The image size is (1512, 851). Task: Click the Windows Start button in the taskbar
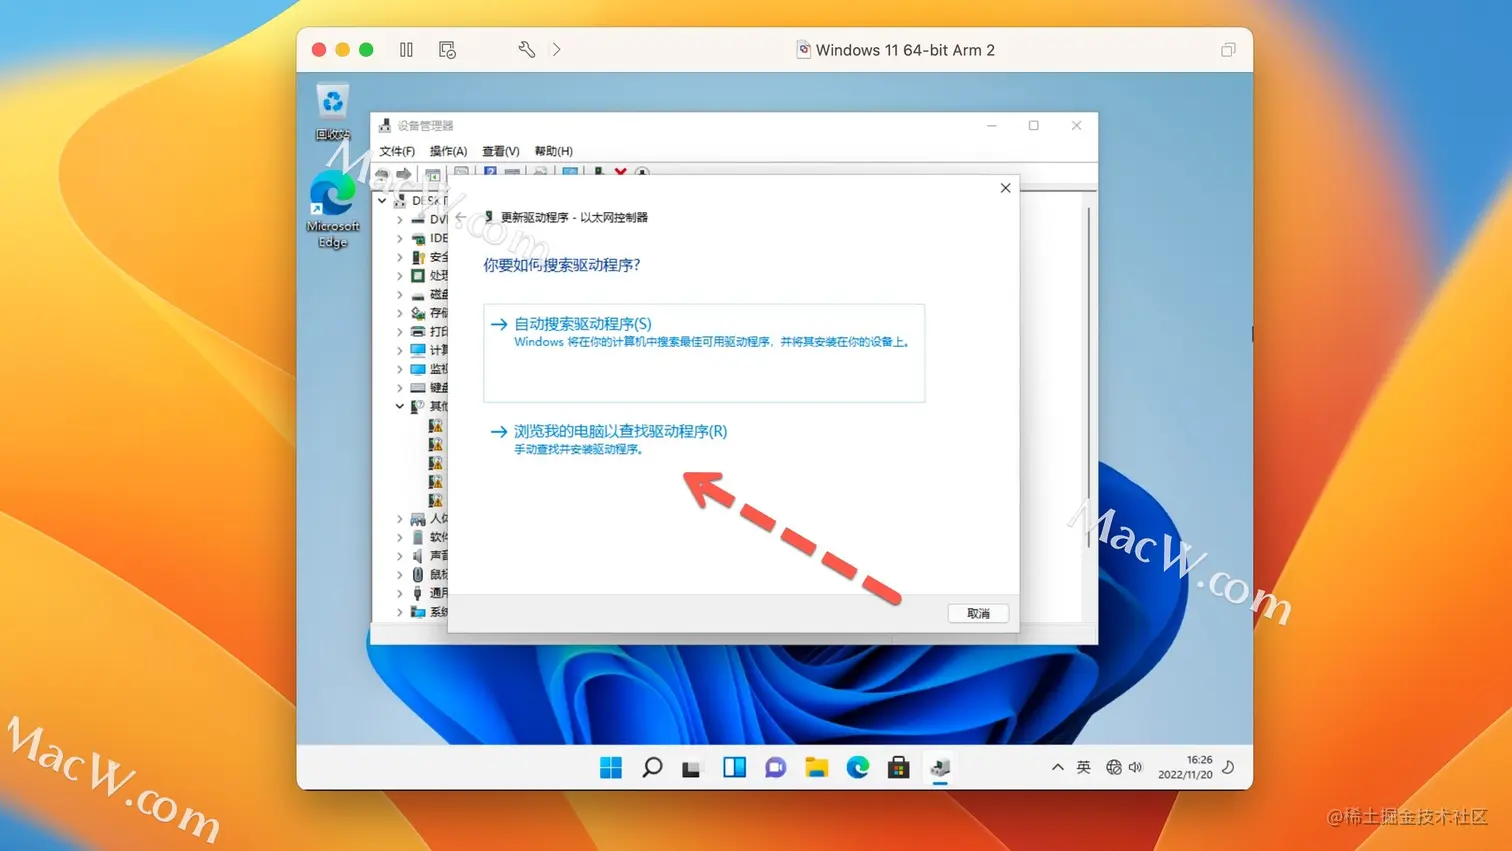coord(611,767)
